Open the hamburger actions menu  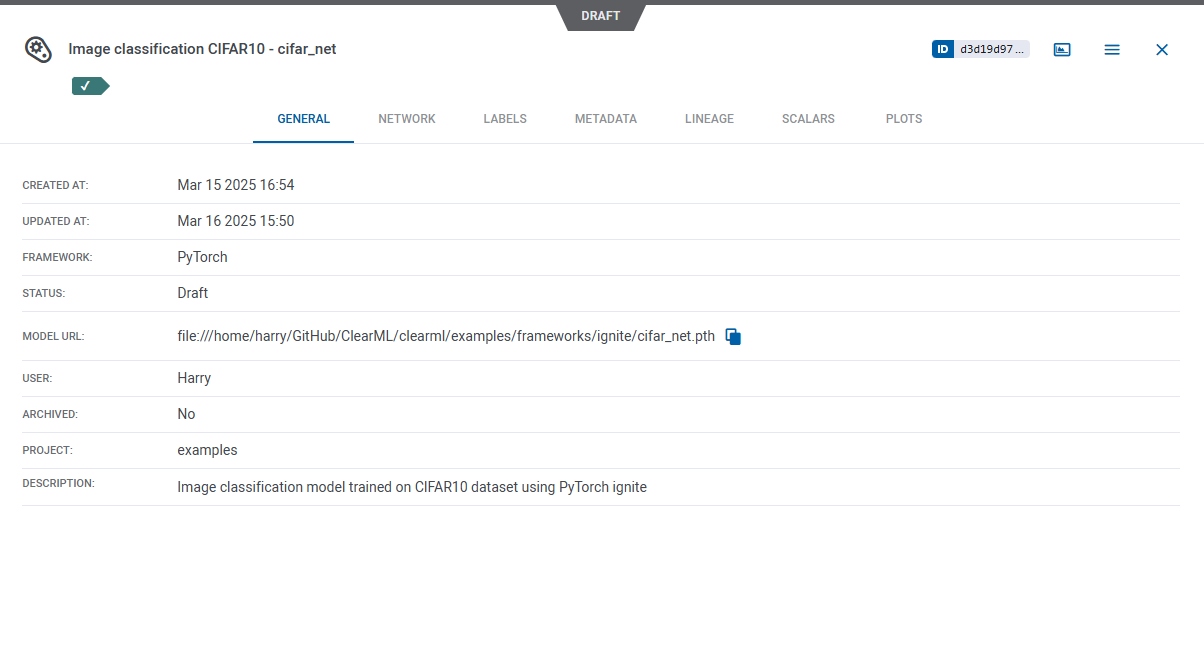click(x=1112, y=49)
